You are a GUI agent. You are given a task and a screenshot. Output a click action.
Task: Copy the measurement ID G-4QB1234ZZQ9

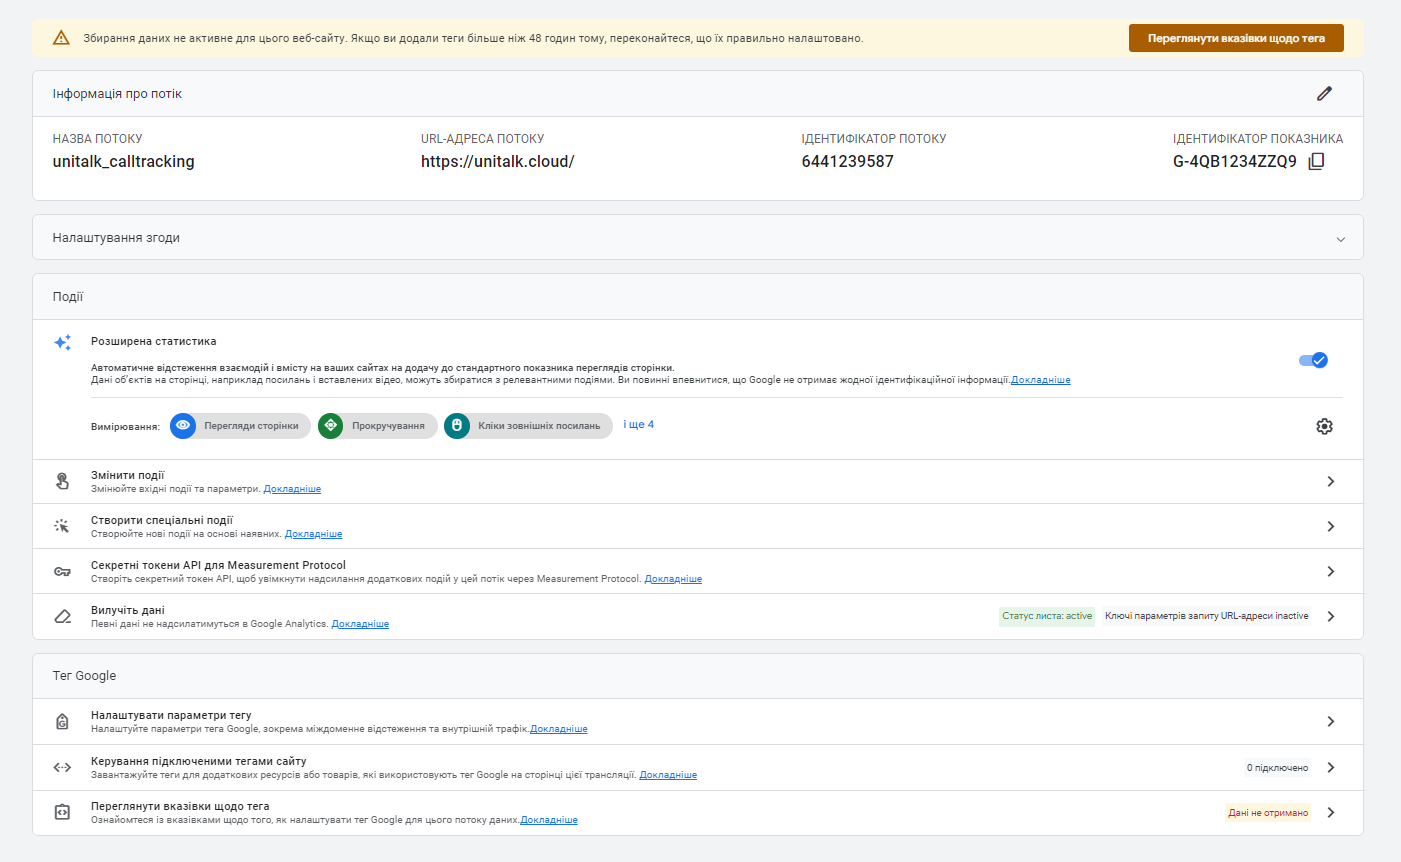pyautogui.click(x=1316, y=161)
